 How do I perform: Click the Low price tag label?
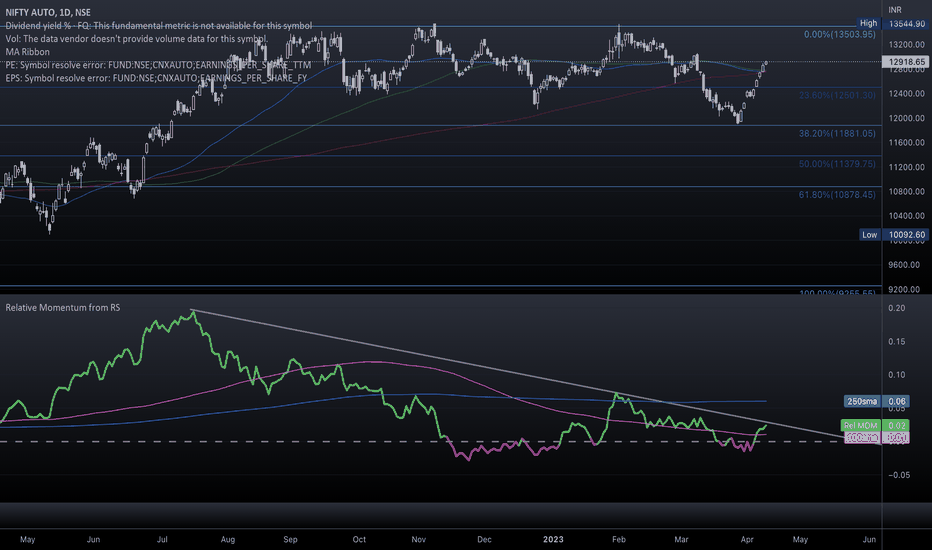[x=869, y=235]
